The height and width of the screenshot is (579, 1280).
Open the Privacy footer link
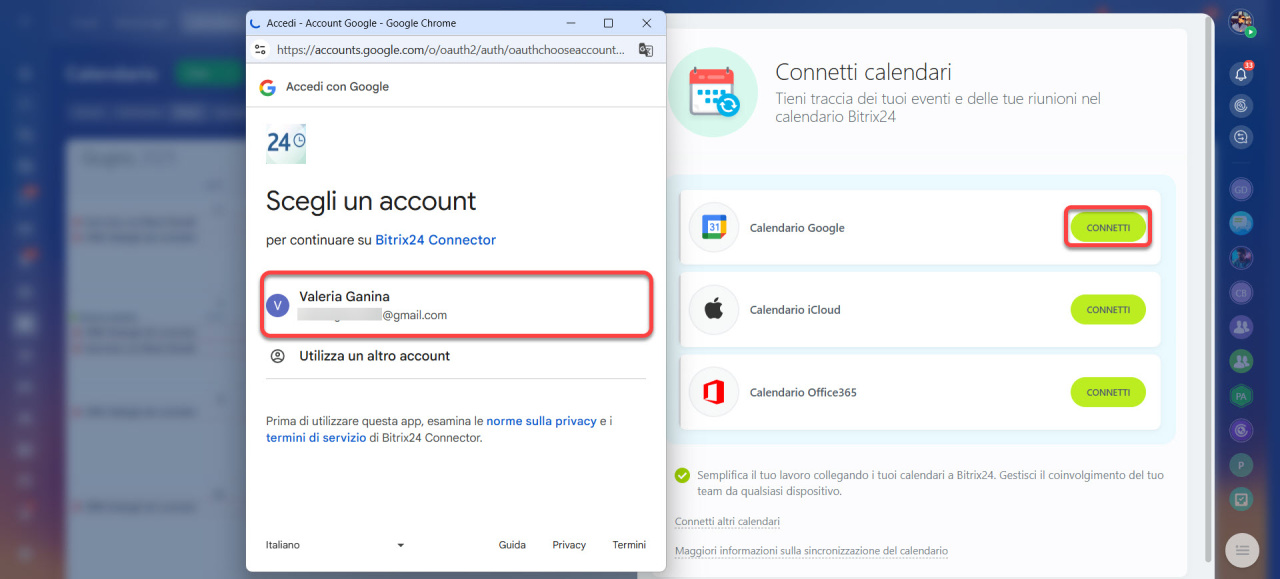click(569, 545)
